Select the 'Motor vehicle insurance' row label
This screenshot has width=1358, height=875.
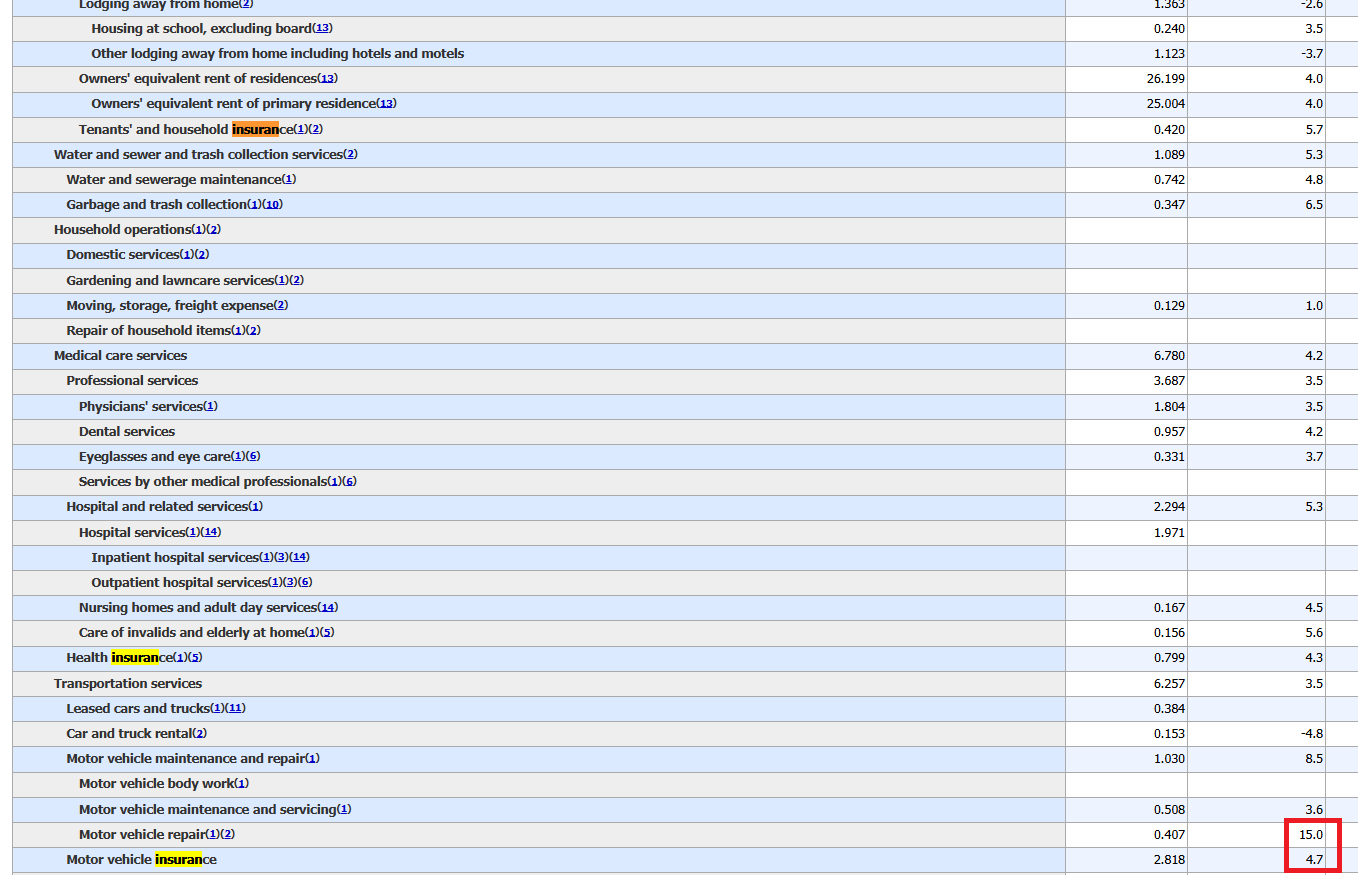click(141, 859)
